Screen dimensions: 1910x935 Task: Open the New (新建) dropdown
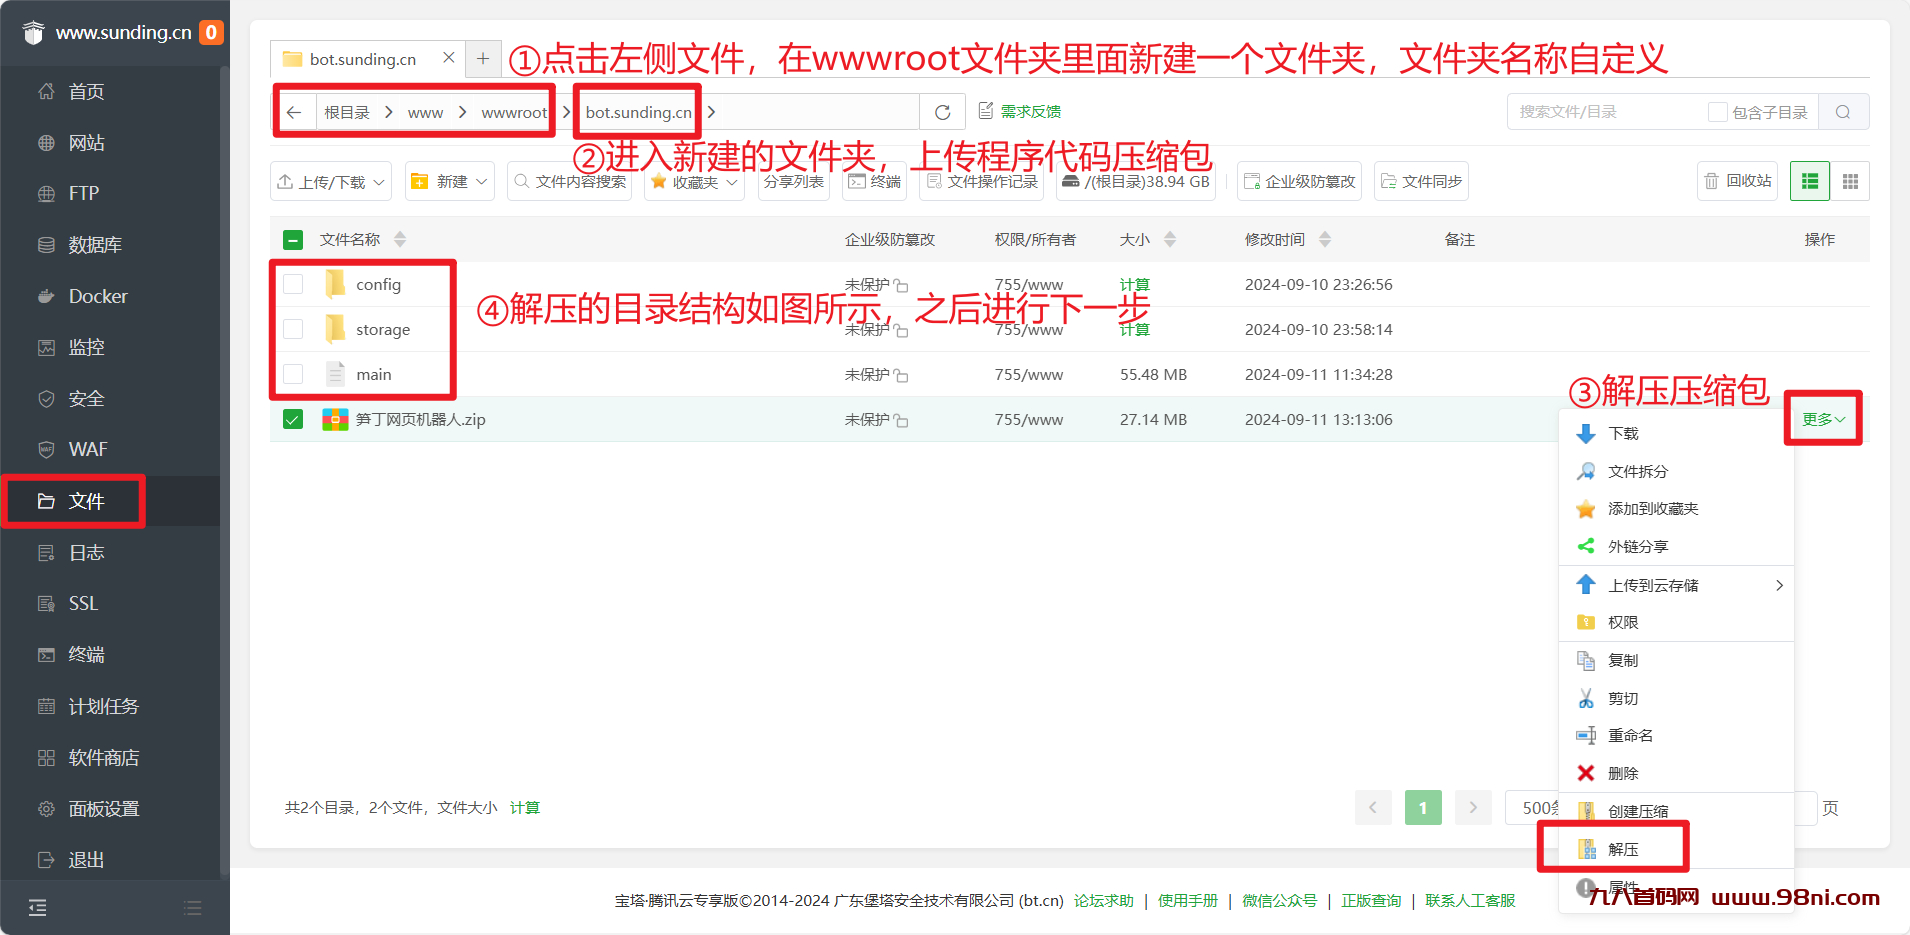click(x=450, y=181)
